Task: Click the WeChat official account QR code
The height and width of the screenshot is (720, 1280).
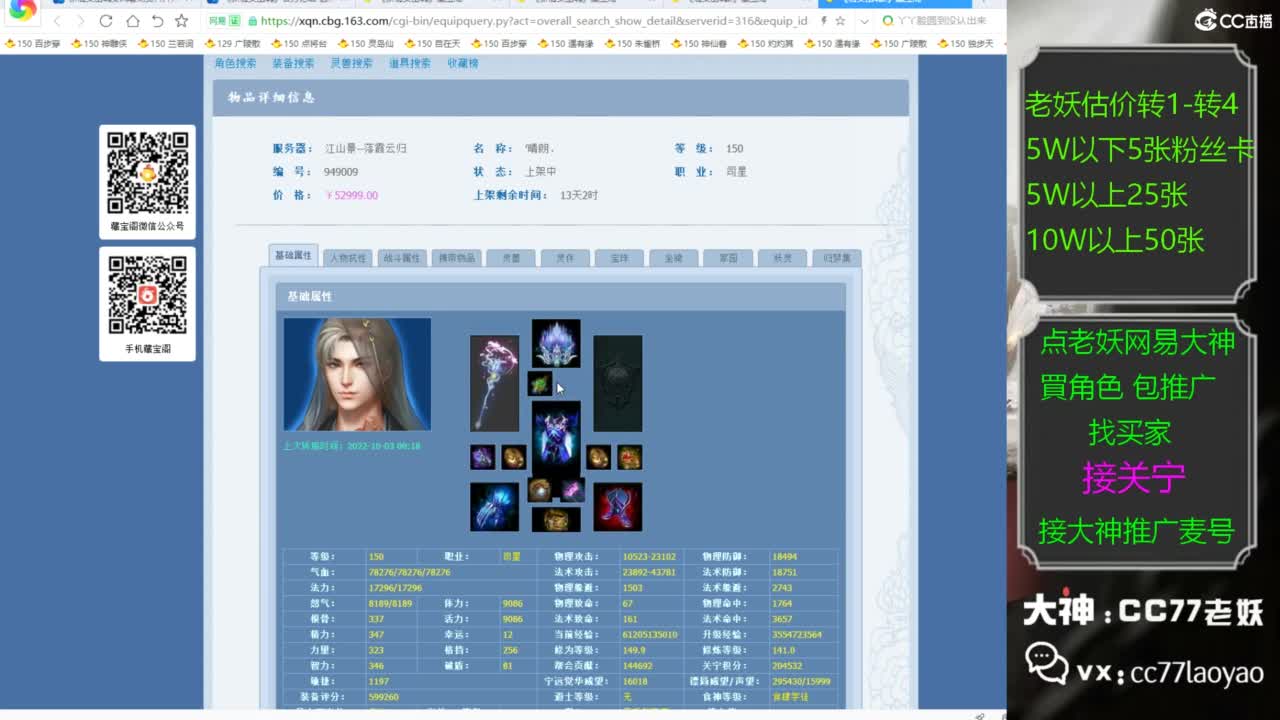Action: (x=147, y=173)
